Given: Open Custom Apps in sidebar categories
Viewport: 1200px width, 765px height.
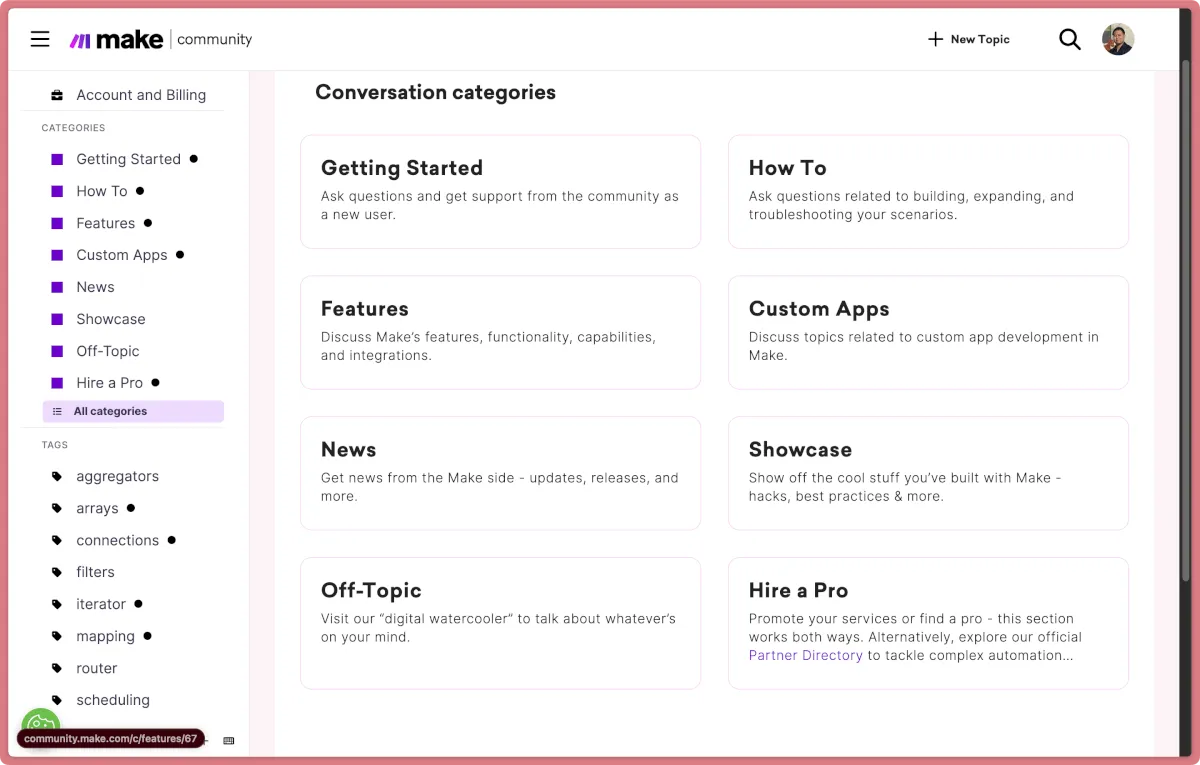Looking at the screenshot, I should click(122, 255).
